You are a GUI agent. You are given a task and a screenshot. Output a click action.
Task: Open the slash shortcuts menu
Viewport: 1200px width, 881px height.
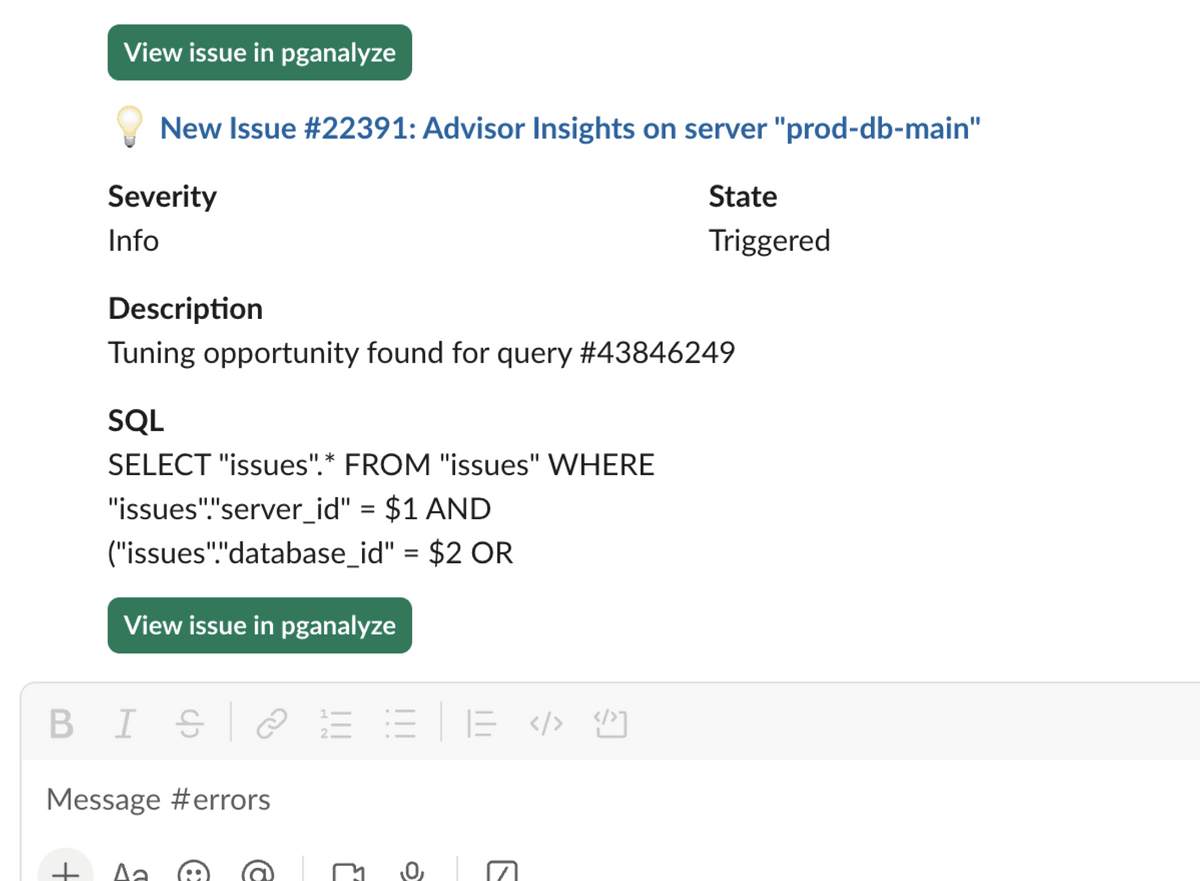502,872
